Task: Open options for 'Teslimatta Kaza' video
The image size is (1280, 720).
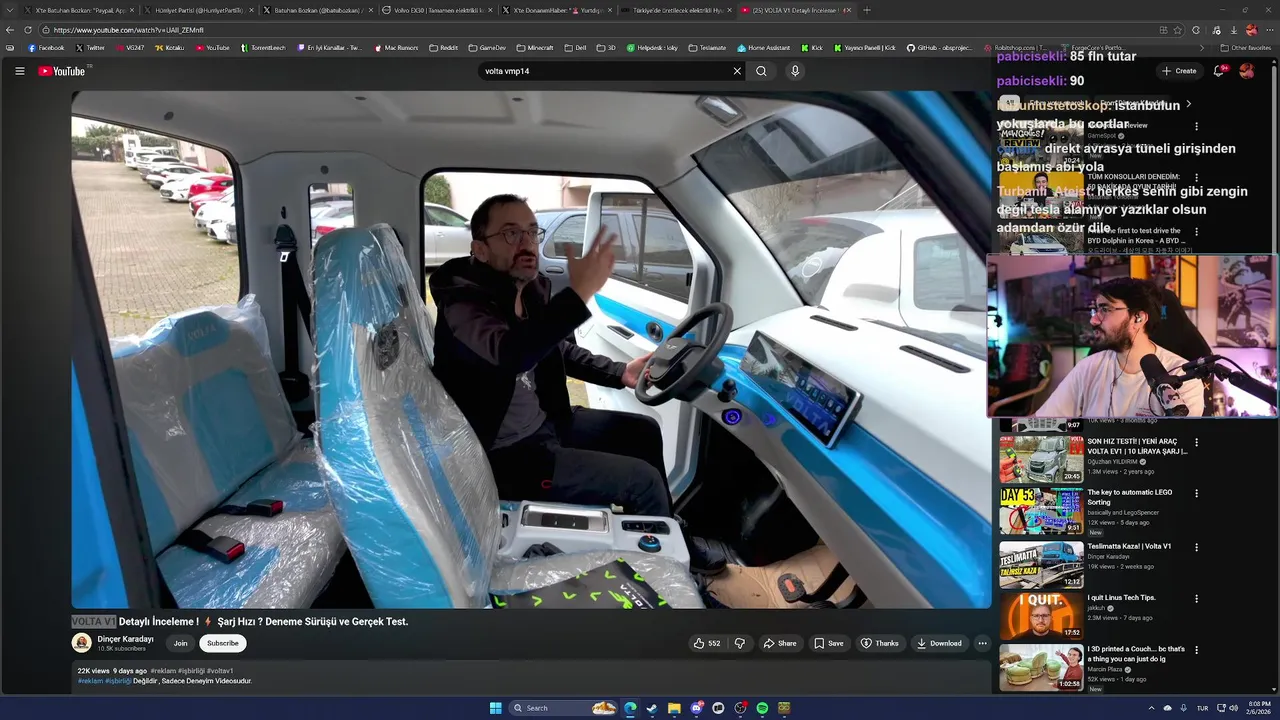Action: tap(1196, 547)
